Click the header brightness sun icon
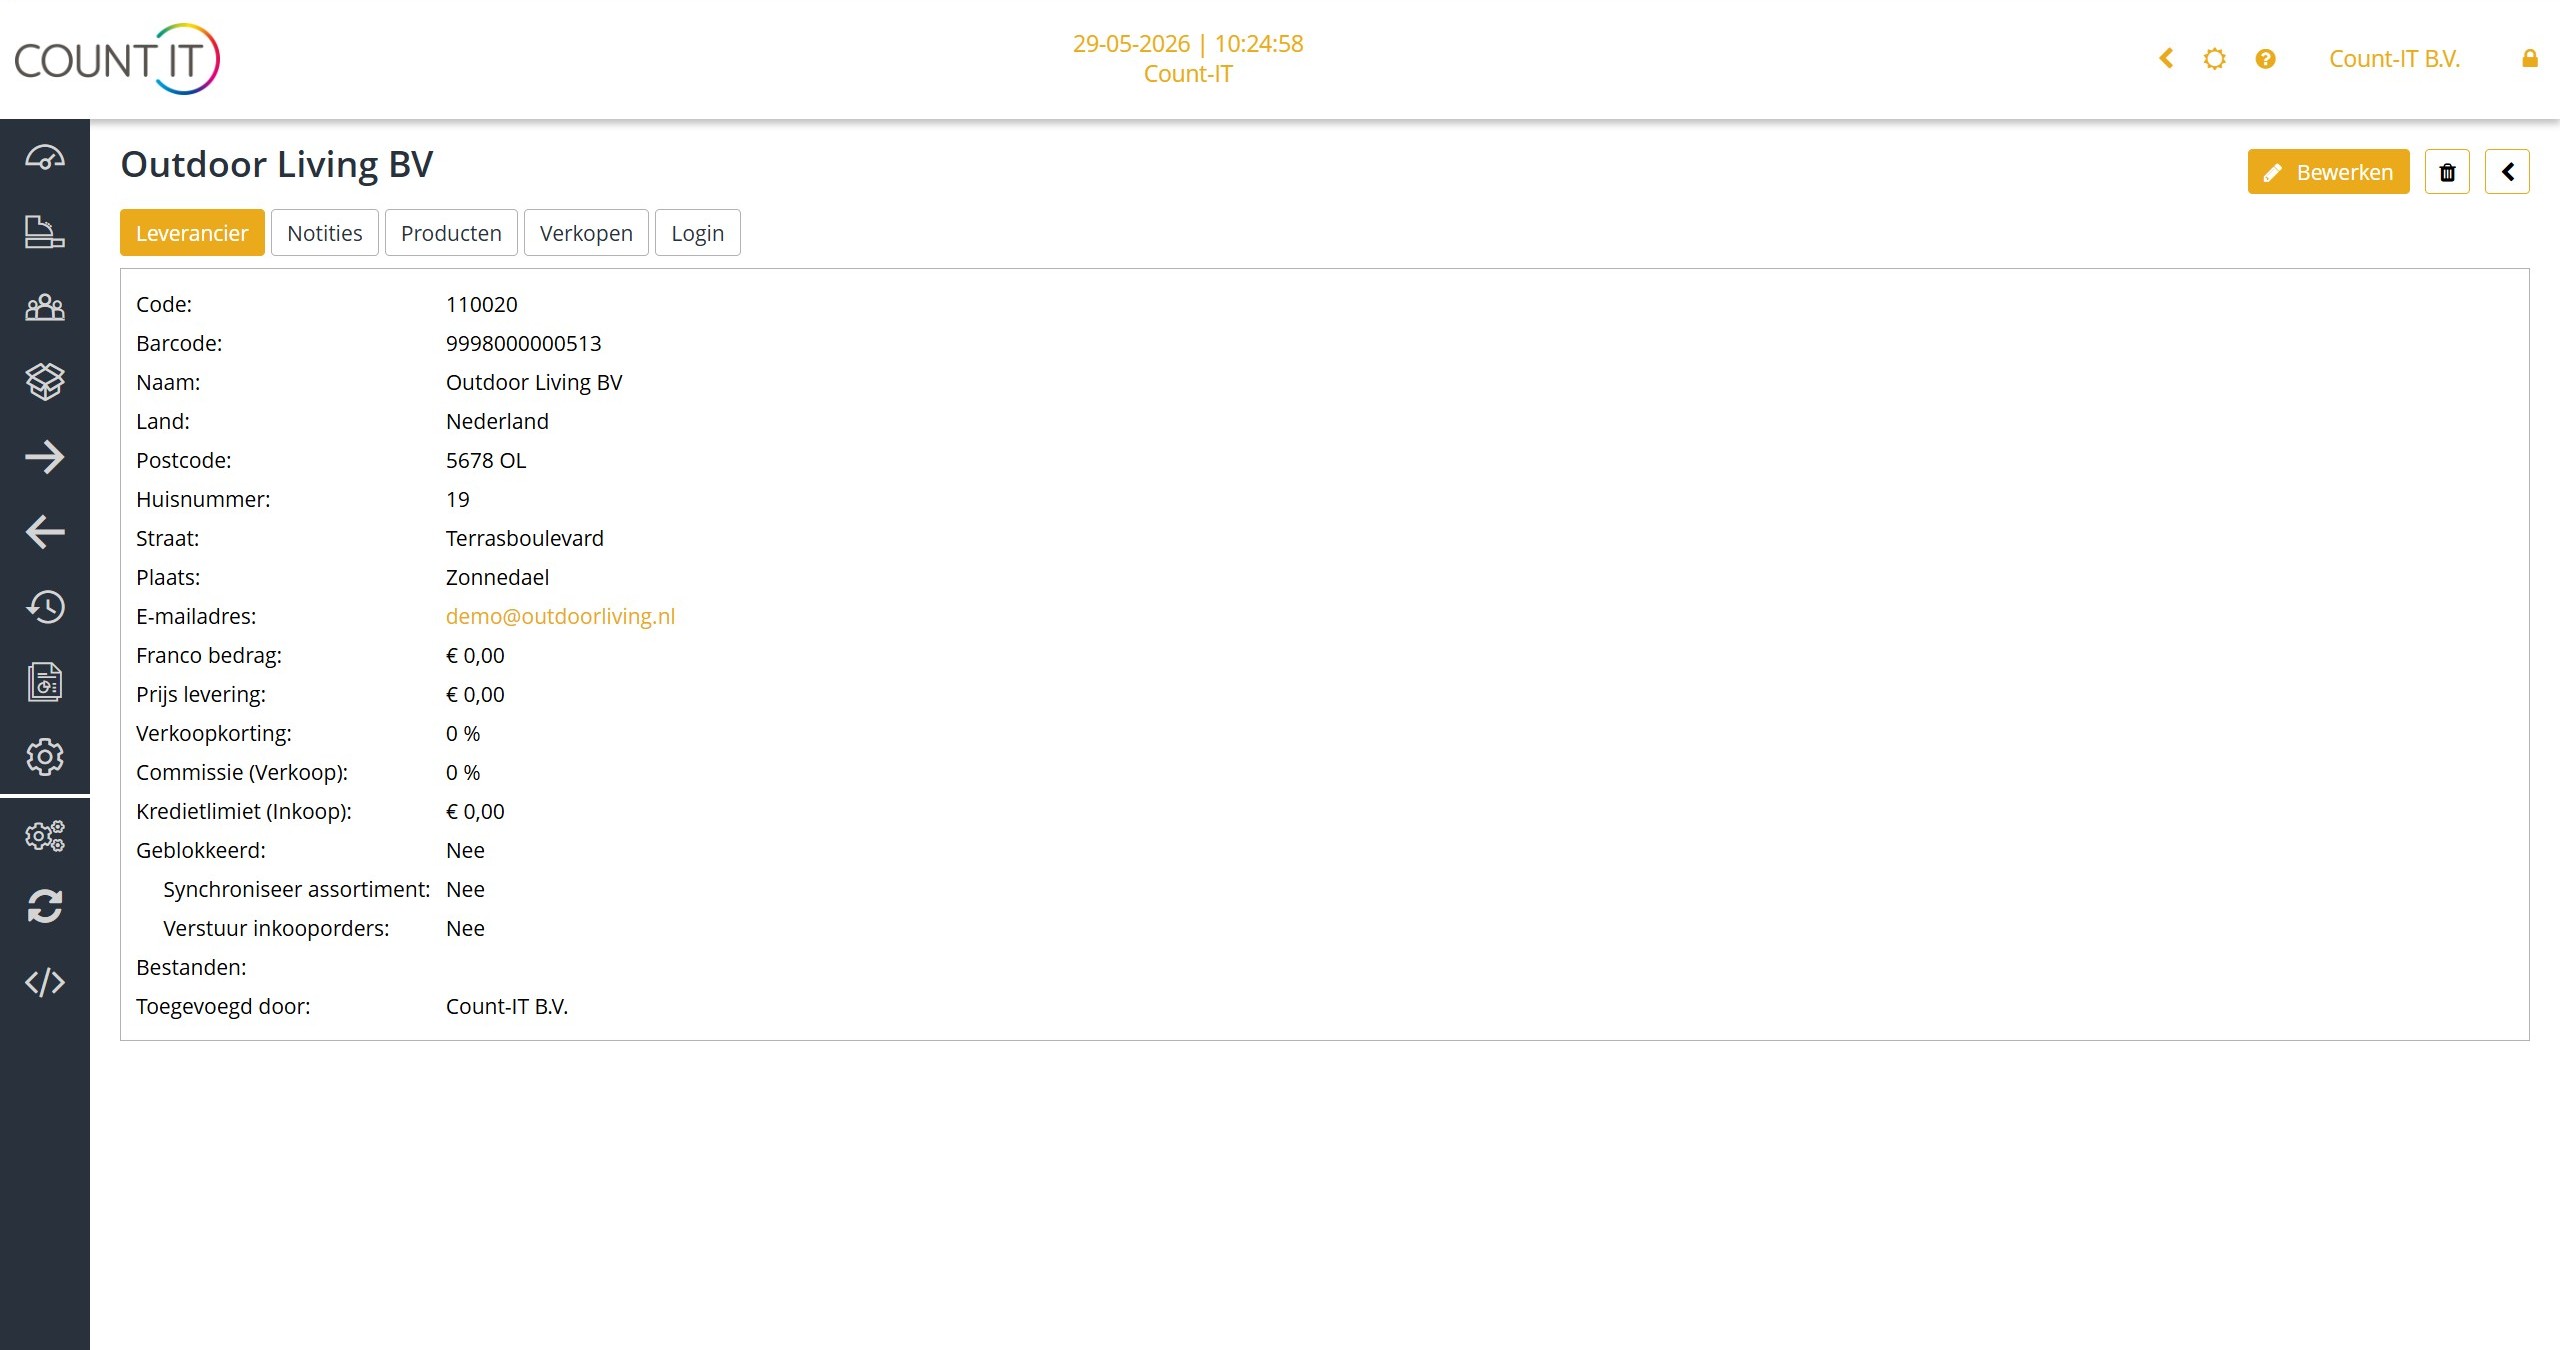This screenshot has width=2560, height=1350. coord(2215,59)
